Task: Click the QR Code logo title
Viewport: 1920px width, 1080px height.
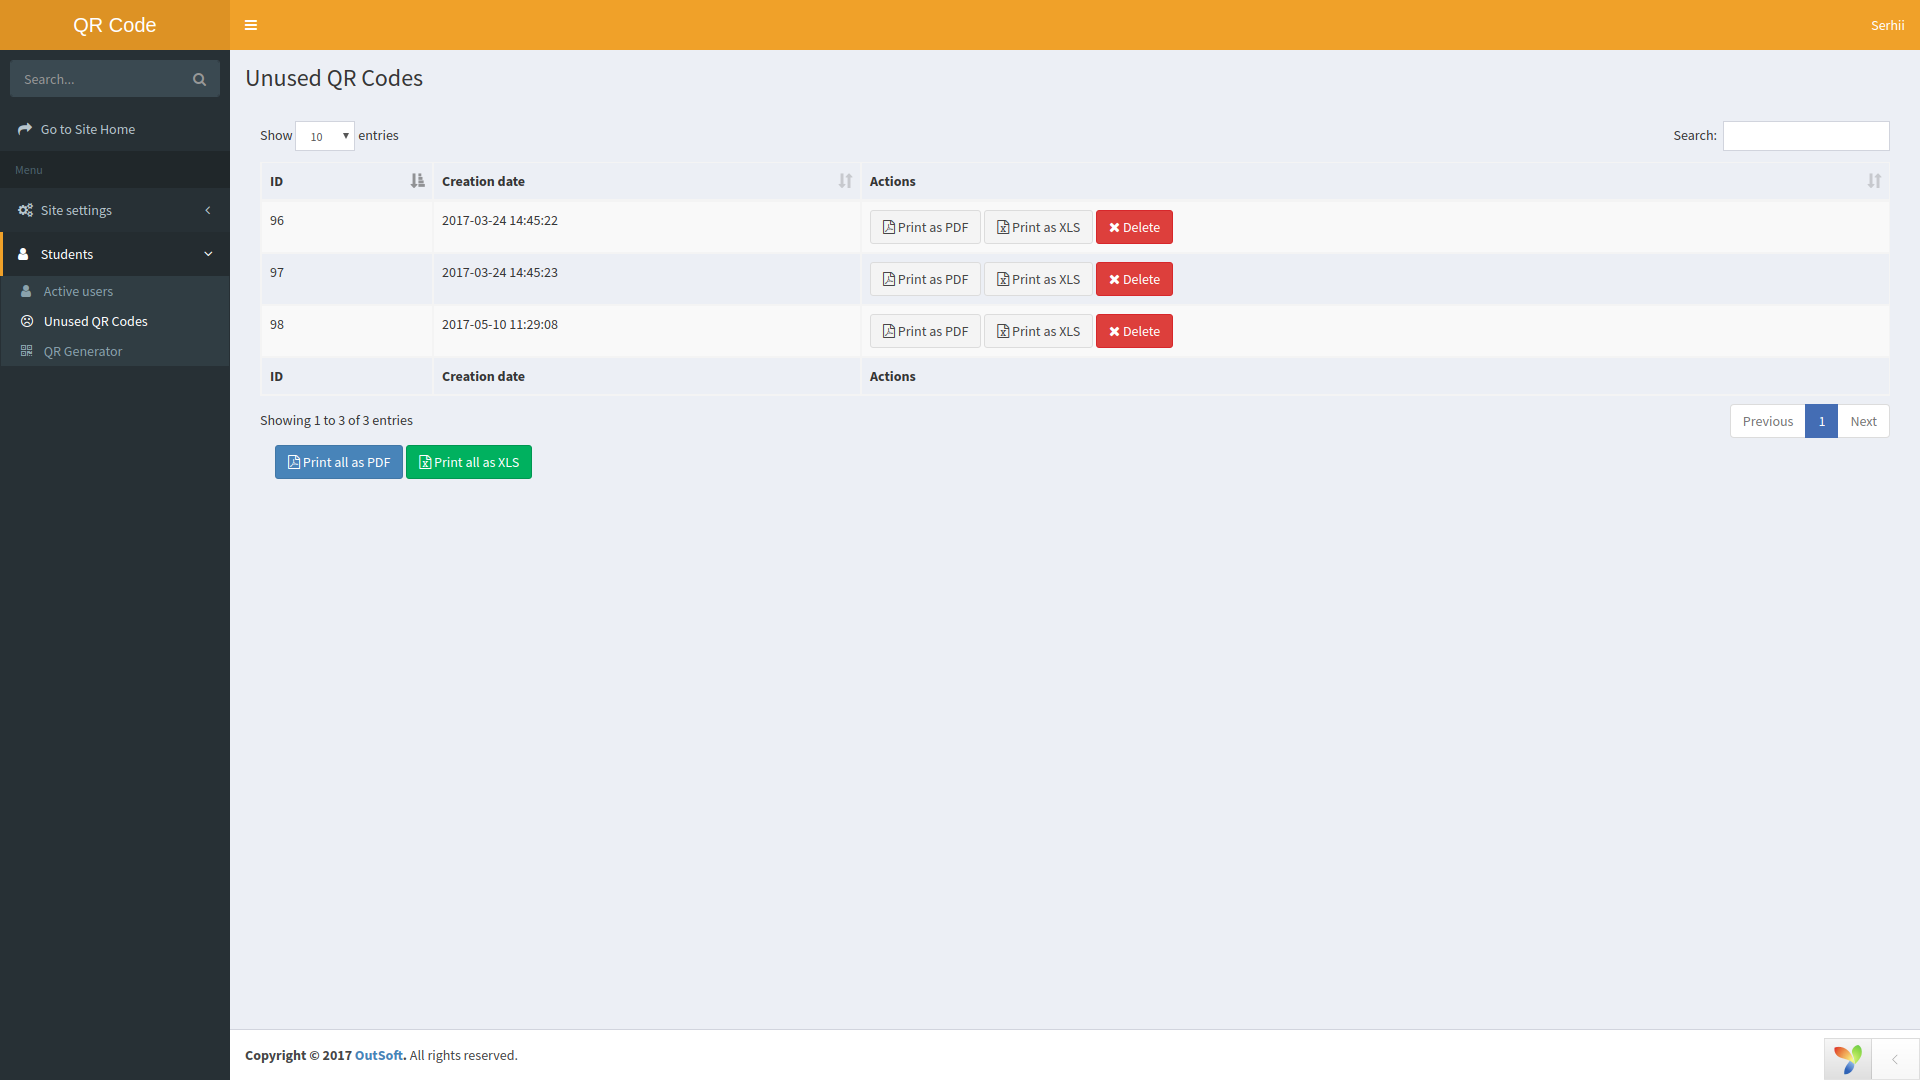Action: pyautogui.click(x=115, y=25)
